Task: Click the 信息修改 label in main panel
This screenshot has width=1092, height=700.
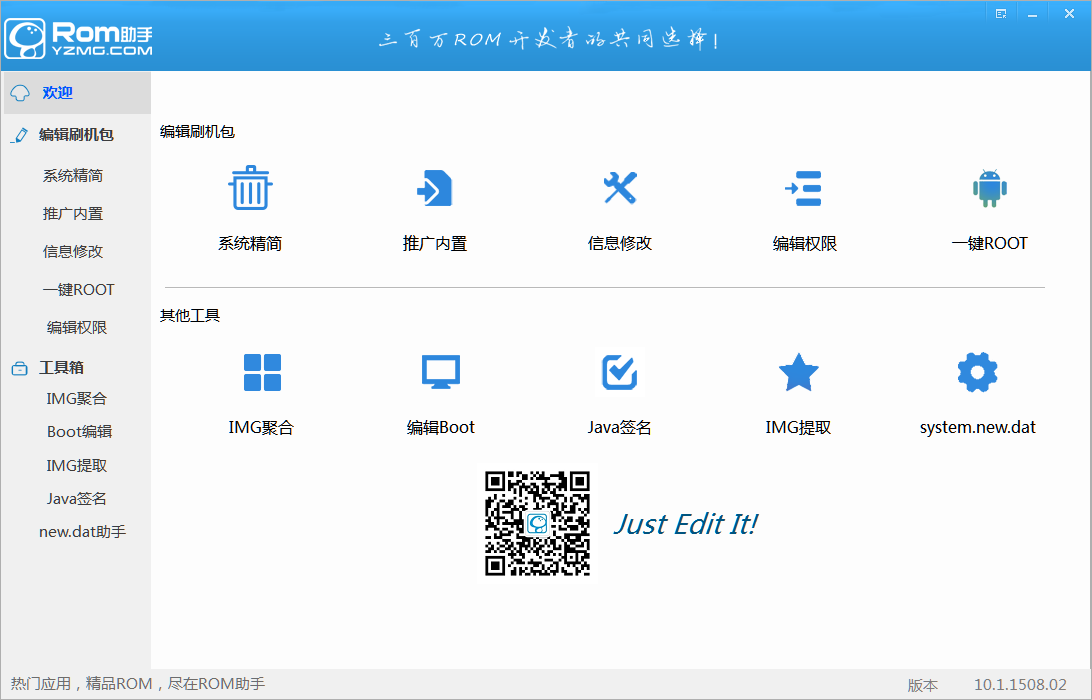Action: [x=620, y=244]
